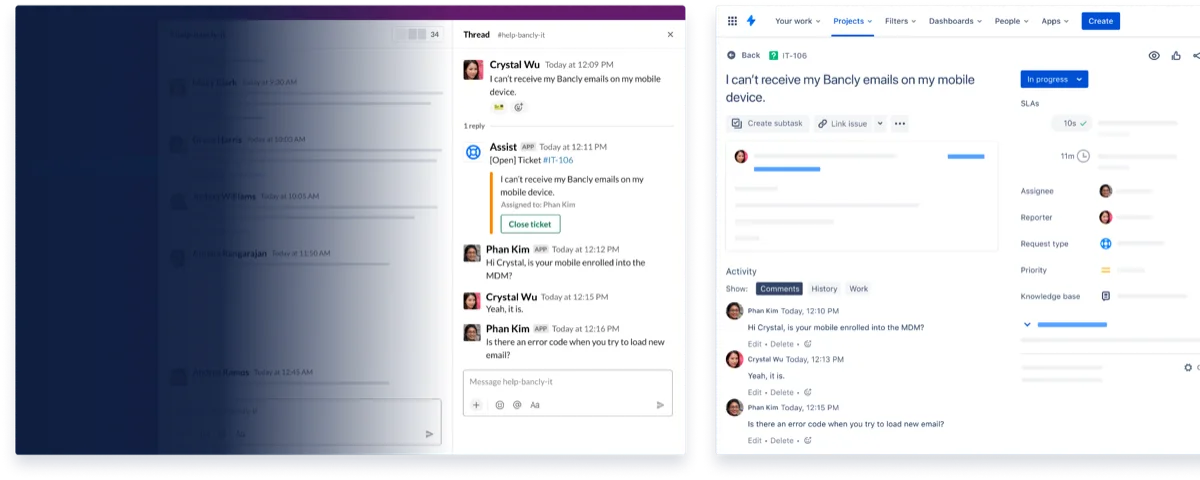Image resolution: width=1200 pixels, height=480 pixels.
Task: Click the Assist app icon in thread
Action: pyautogui.click(x=473, y=152)
